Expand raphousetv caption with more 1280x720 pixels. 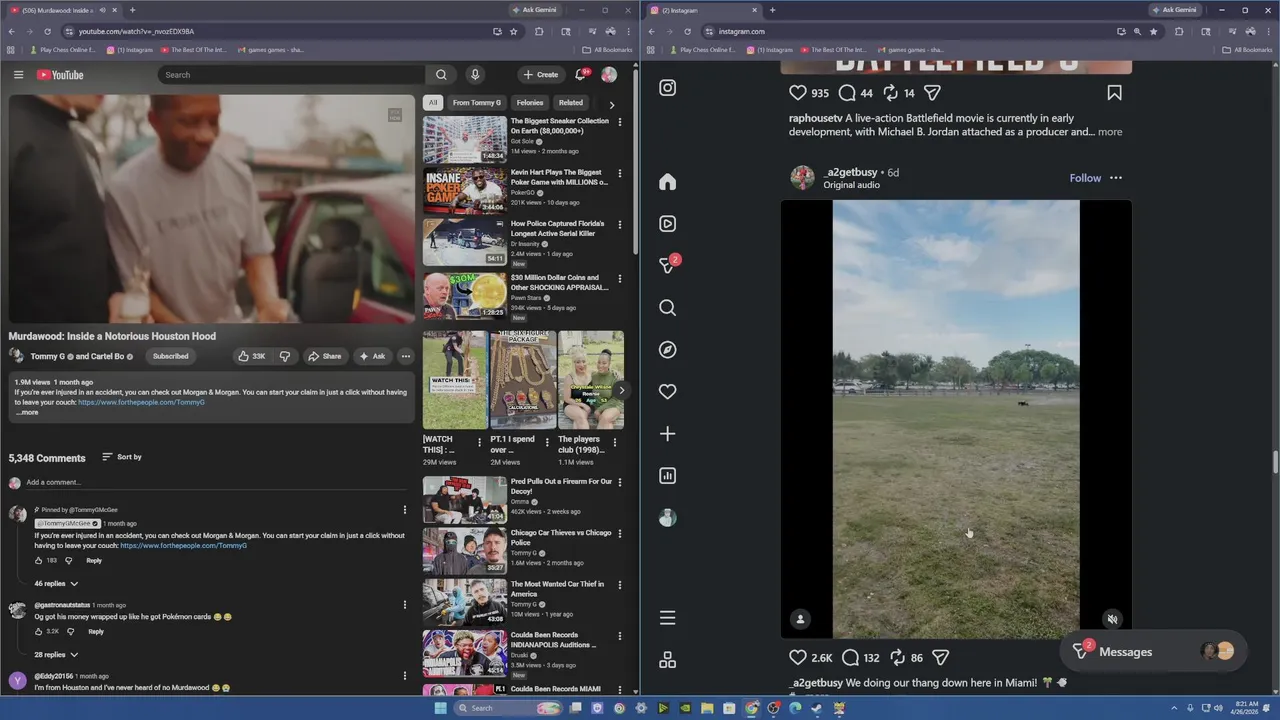tap(1110, 132)
